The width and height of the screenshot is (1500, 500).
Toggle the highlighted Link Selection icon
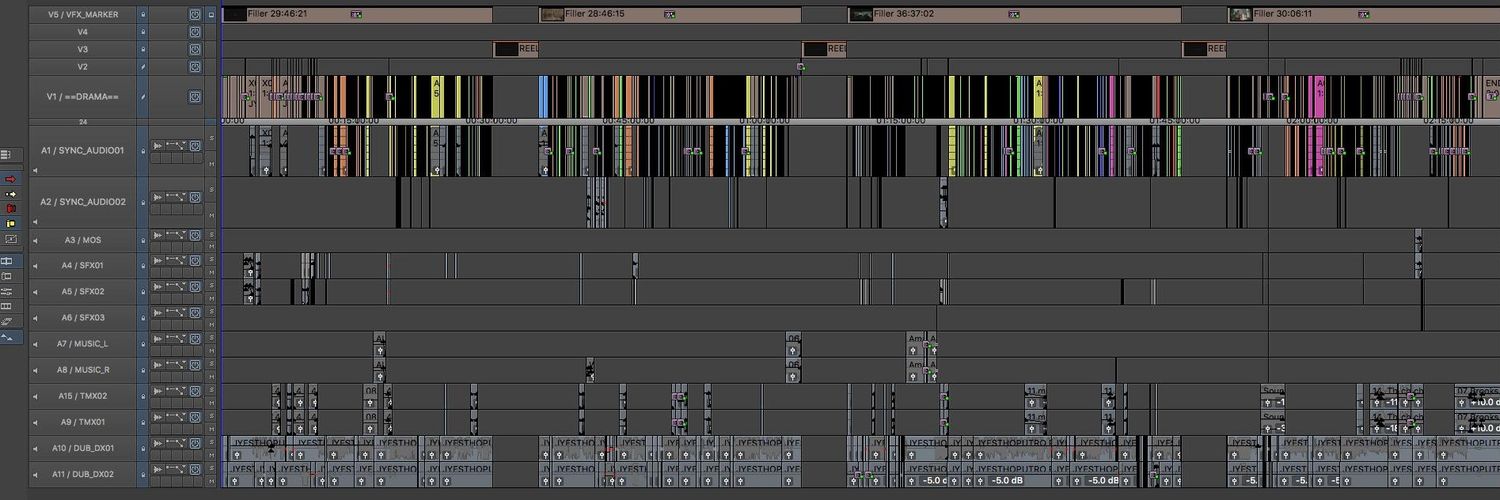click(7, 261)
